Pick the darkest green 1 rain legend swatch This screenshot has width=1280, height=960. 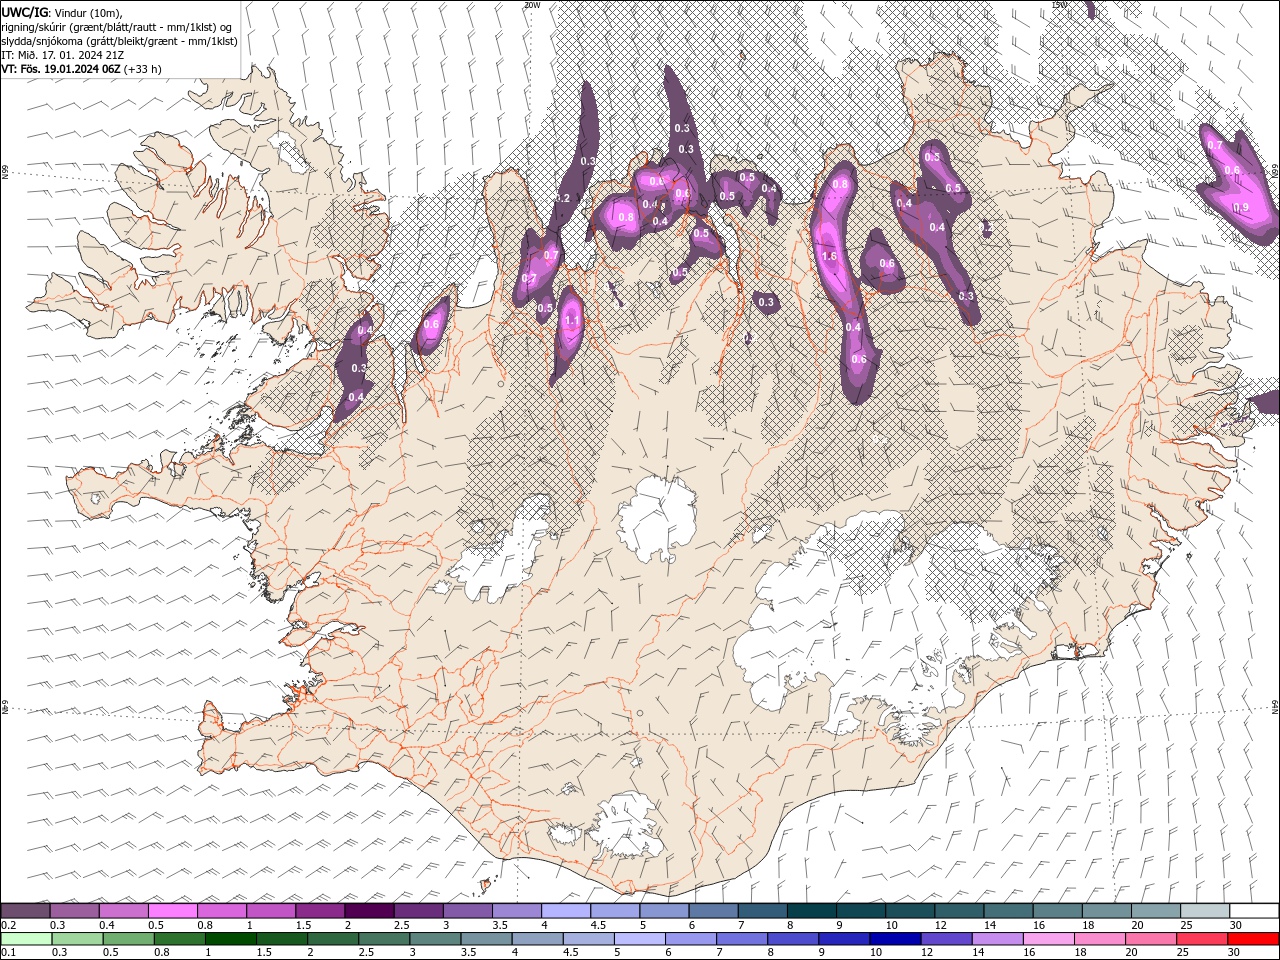click(230, 939)
